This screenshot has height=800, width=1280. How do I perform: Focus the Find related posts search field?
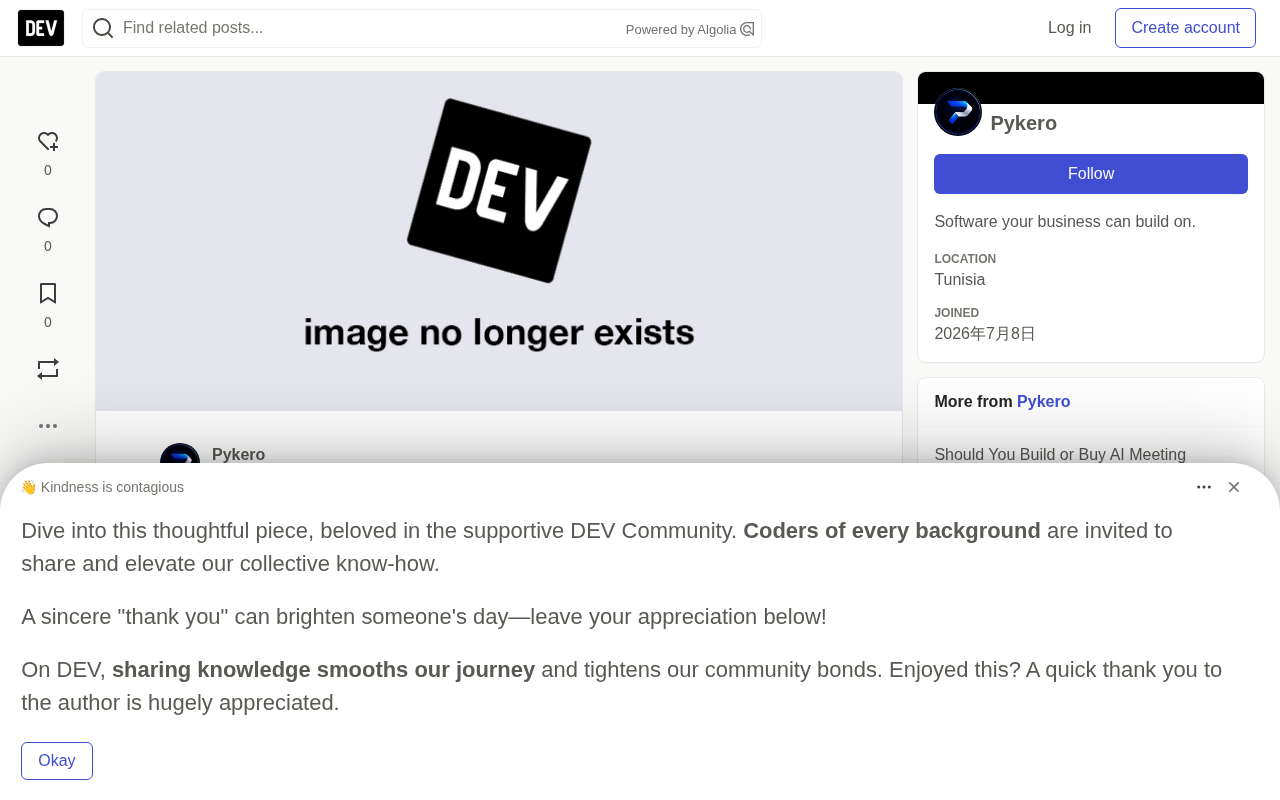click(x=370, y=28)
